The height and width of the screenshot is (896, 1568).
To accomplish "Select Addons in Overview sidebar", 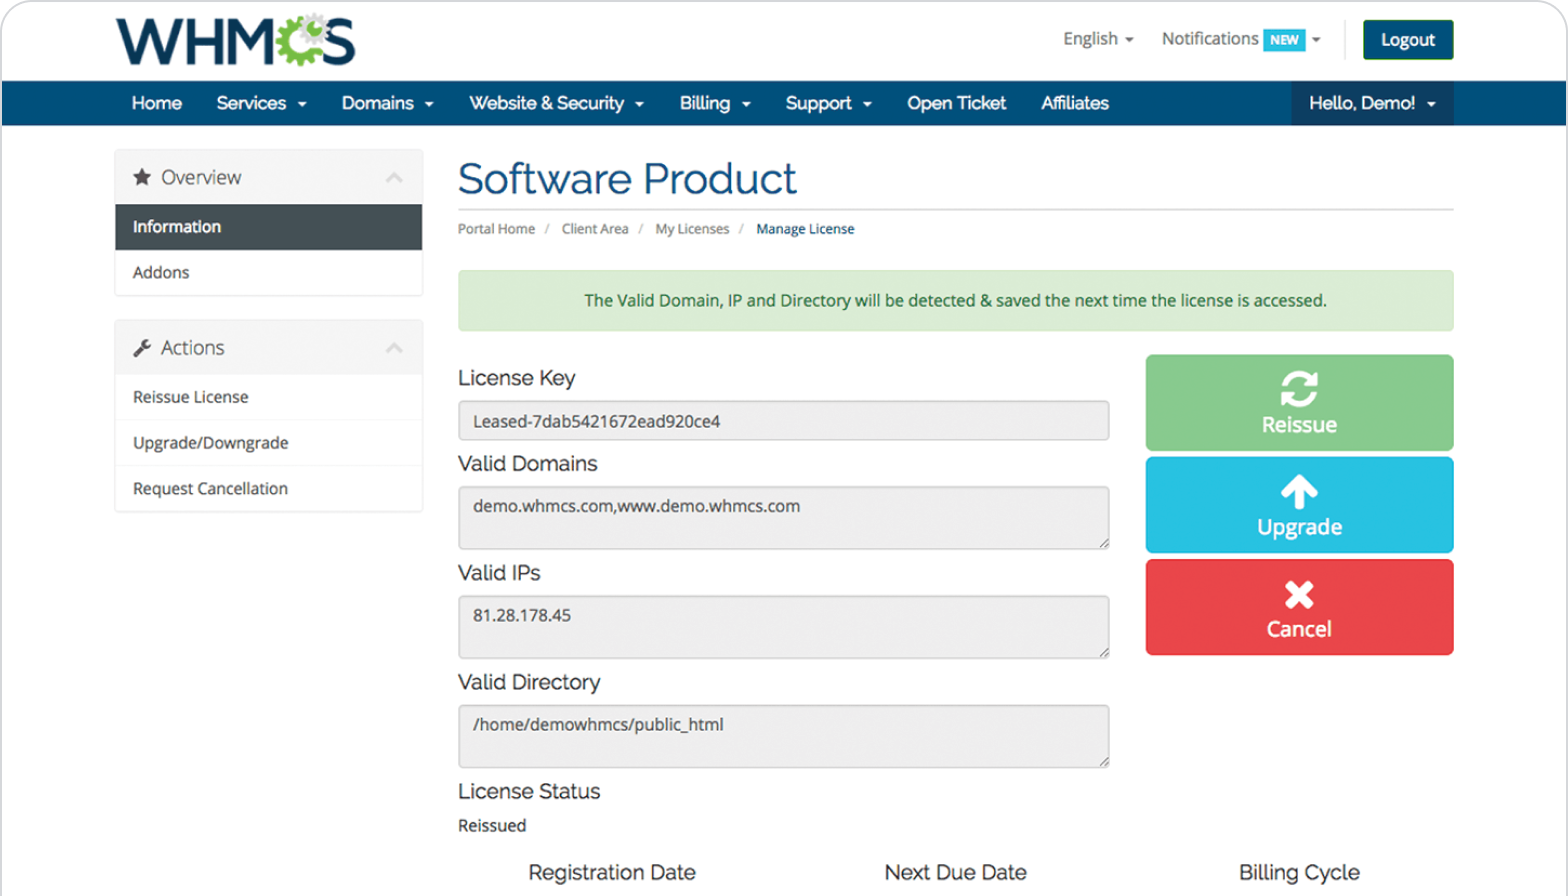I will [268, 272].
